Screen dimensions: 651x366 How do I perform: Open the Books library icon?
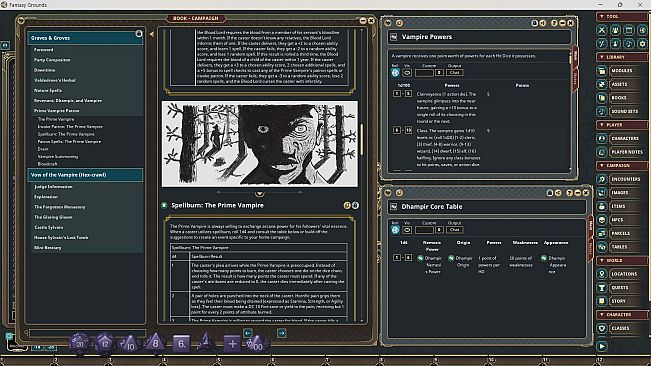point(602,98)
